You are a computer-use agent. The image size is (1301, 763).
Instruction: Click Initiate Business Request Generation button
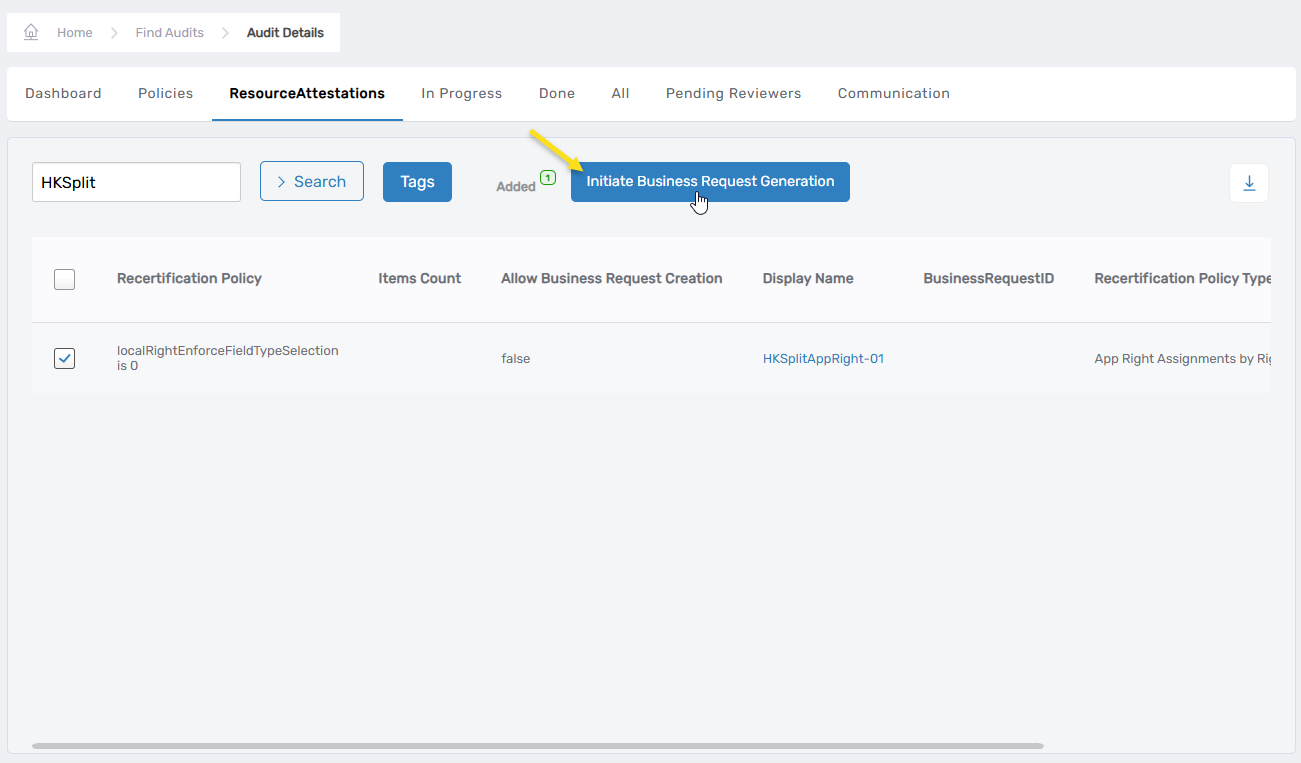(x=710, y=182)
